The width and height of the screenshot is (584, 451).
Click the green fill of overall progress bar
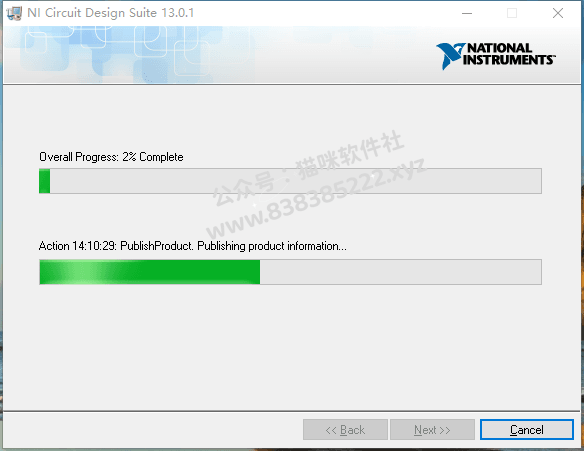(x=45, y=181)
